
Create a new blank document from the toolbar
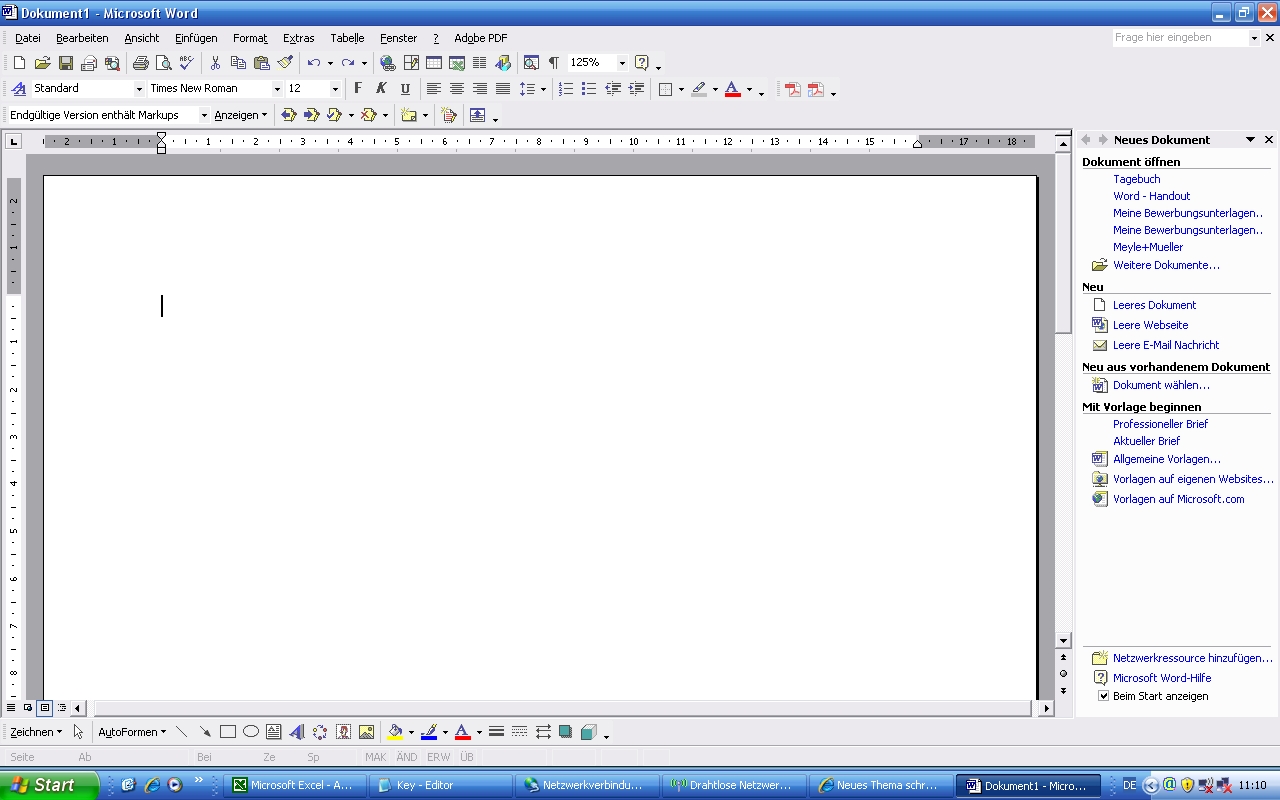pos(19,63)
